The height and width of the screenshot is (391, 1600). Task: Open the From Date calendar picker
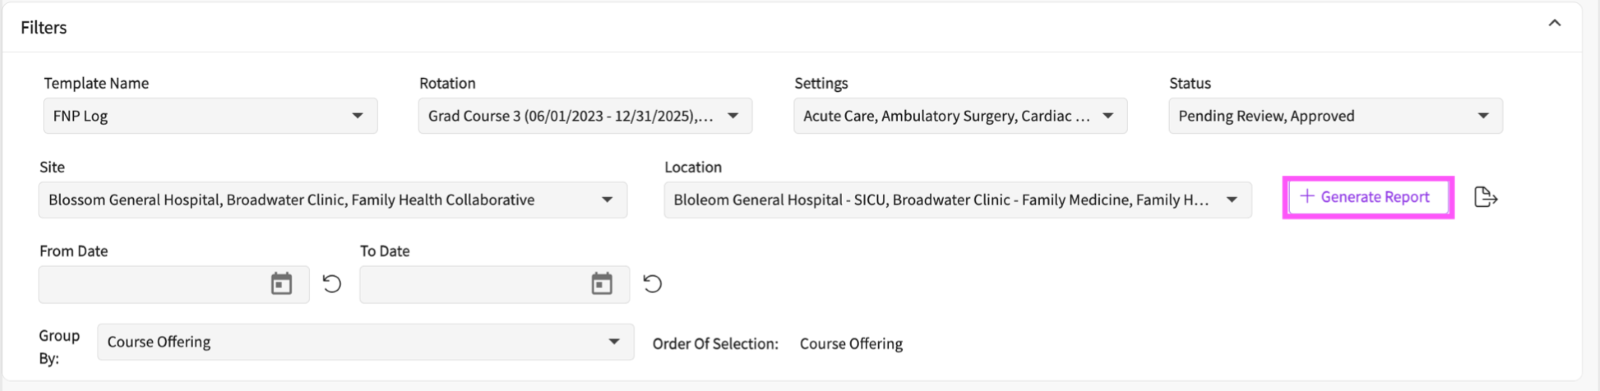point(282,284)
